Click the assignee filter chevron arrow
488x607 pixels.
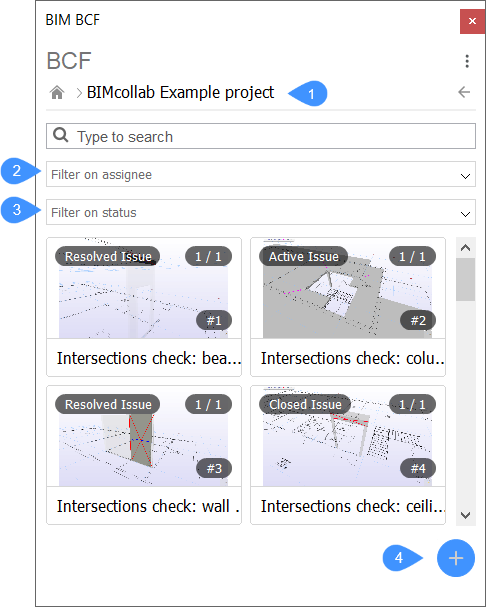pyautogui.click(x=465, y=176)
